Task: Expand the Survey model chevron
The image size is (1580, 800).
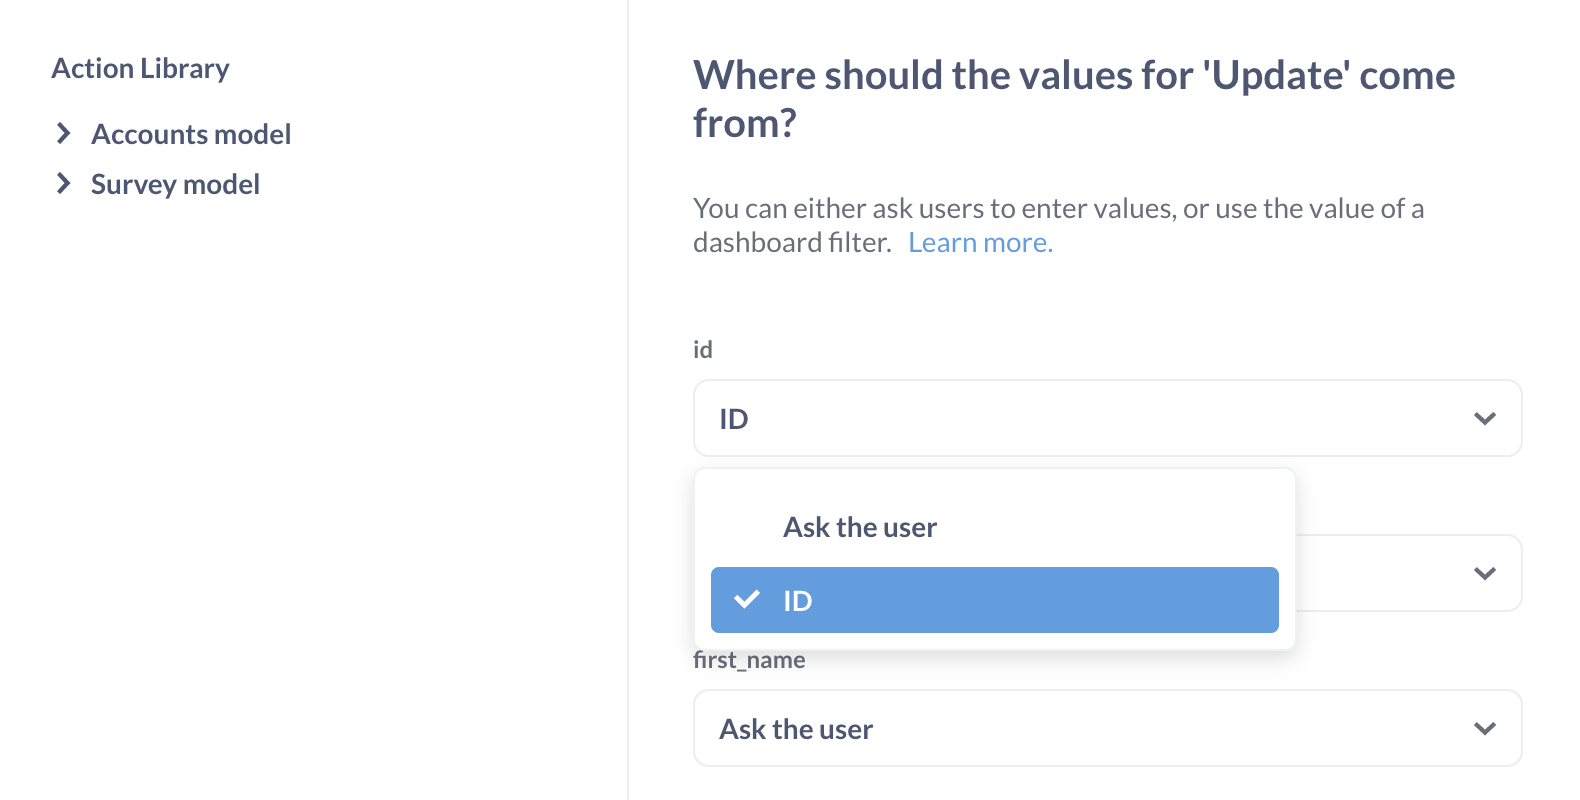Action: coord(64,184)
